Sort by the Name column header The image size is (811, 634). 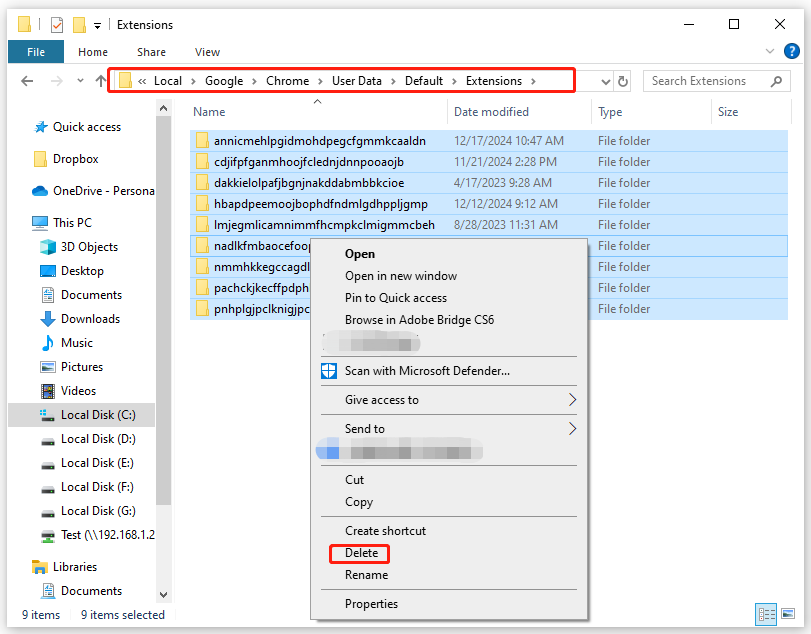coord(209,112)
